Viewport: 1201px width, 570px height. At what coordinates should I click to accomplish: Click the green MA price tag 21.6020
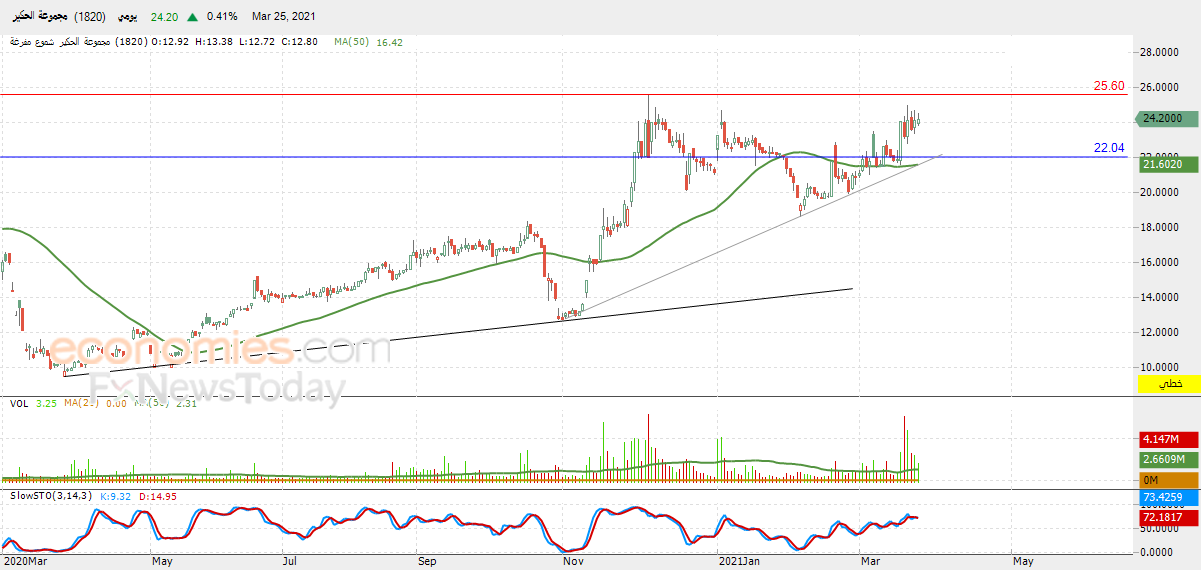[1167, 164]
